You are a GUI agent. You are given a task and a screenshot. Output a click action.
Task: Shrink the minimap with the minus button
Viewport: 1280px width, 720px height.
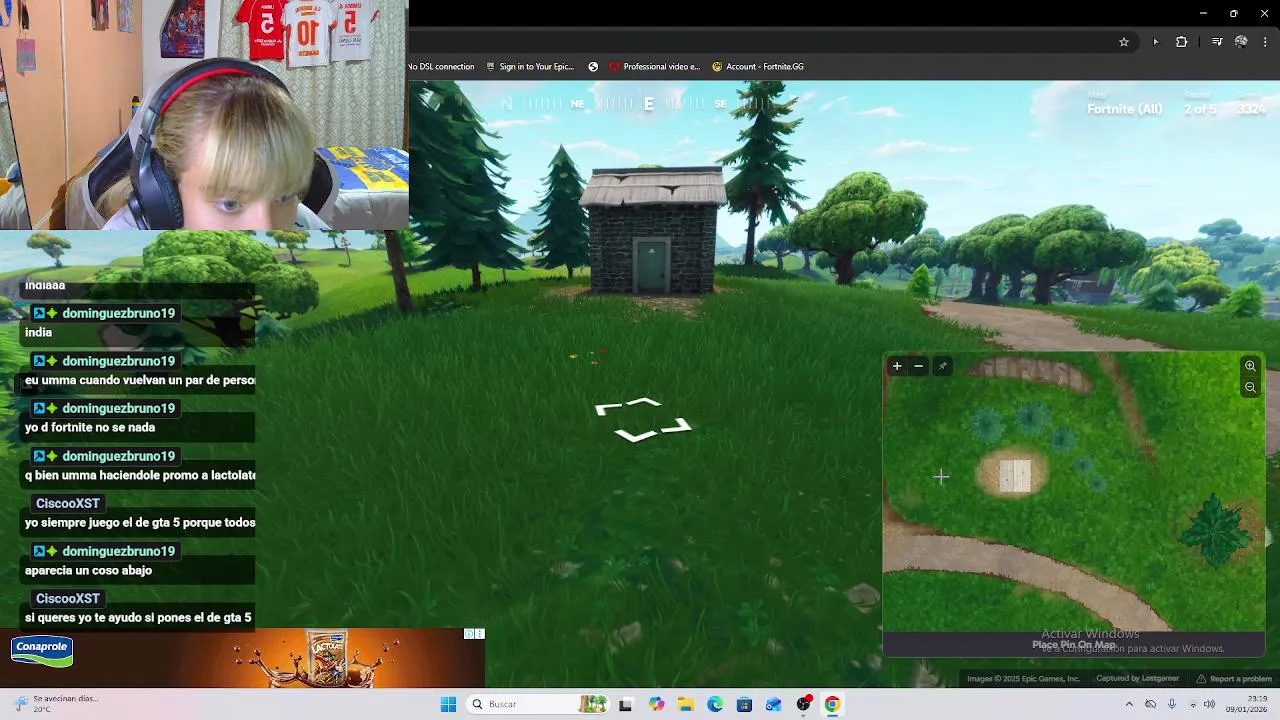point(918,366)
